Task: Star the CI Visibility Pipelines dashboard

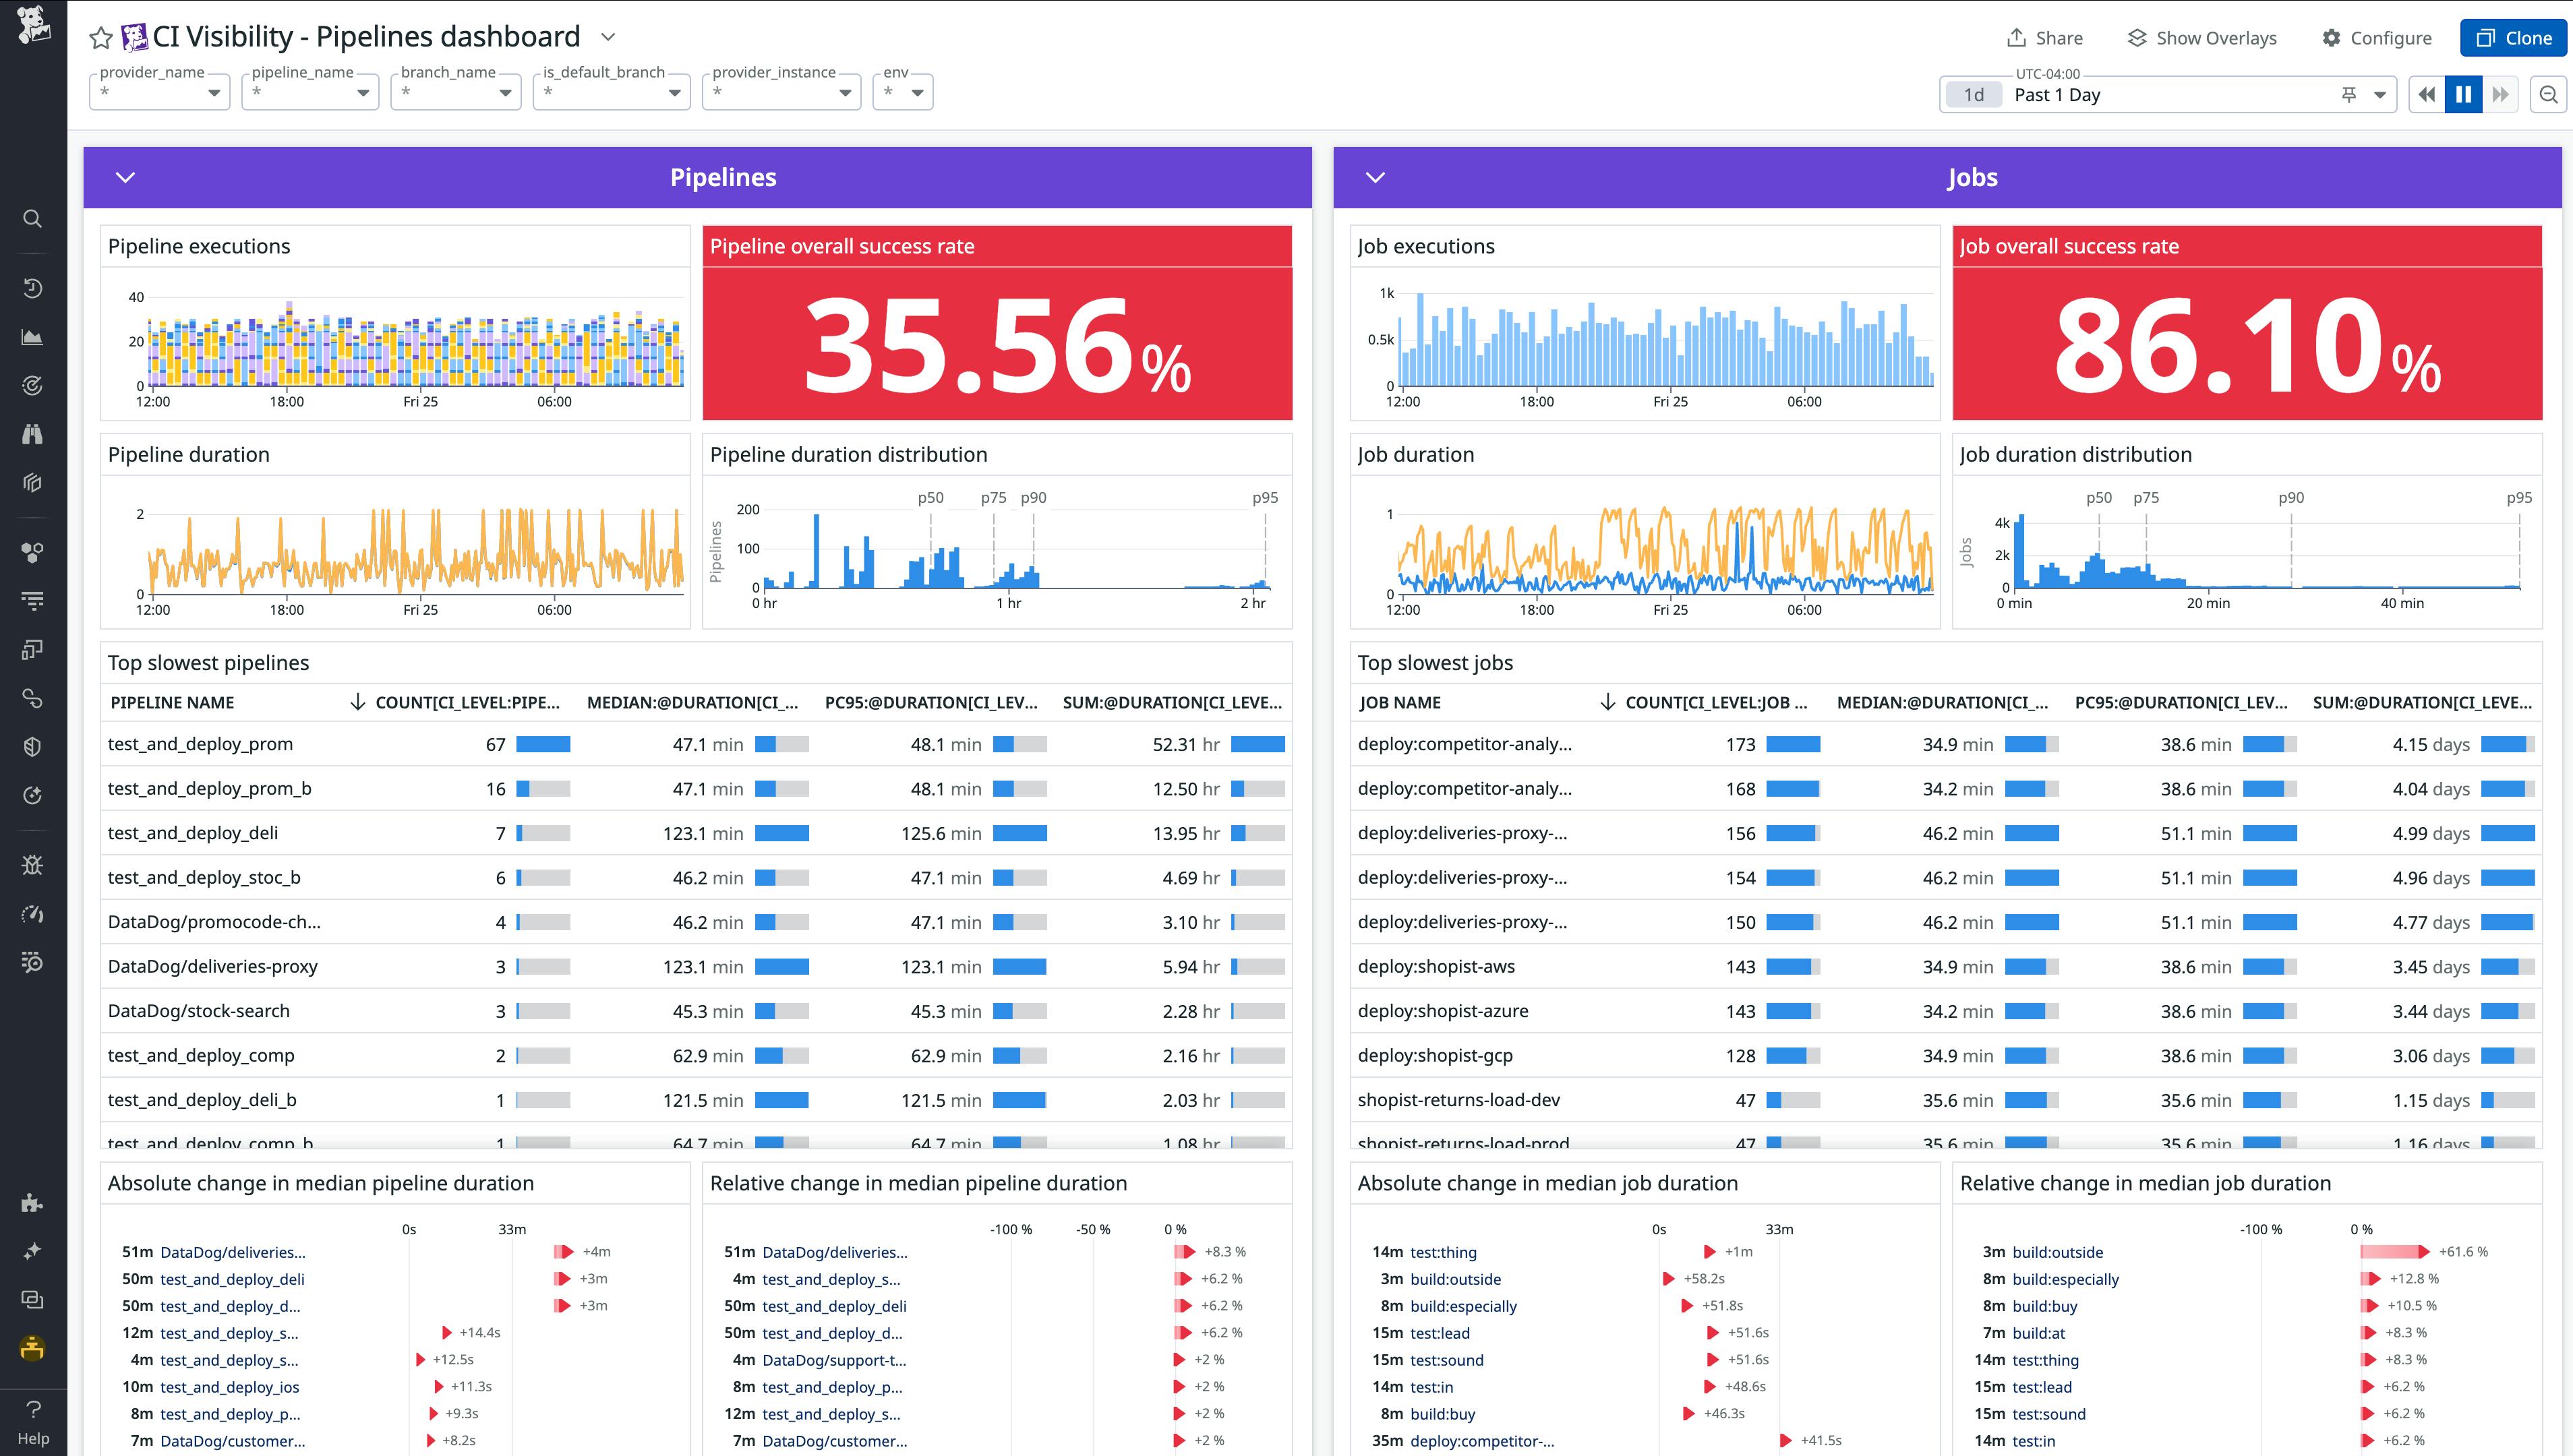Action: point(100,38)
